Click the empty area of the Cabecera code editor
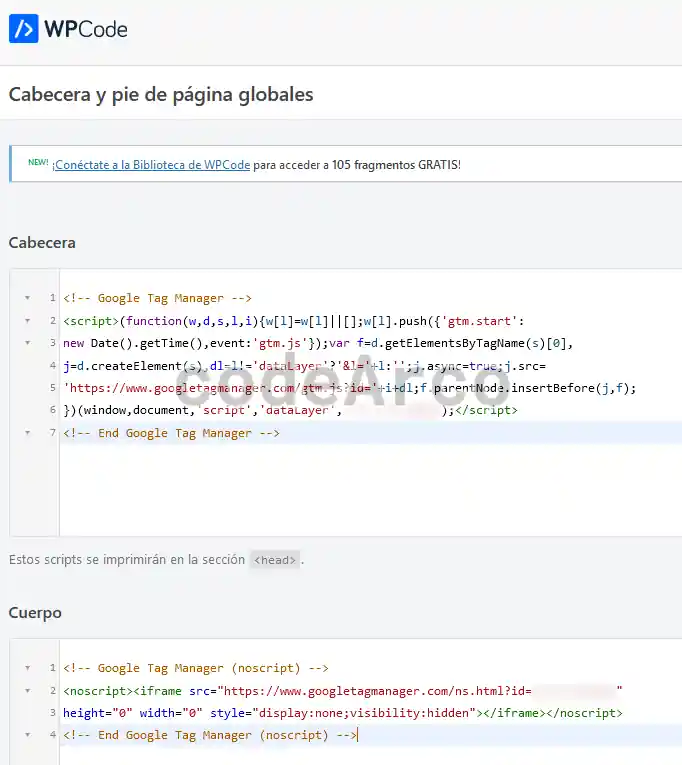Screen dimensions: 682x765 click(371, 488)
